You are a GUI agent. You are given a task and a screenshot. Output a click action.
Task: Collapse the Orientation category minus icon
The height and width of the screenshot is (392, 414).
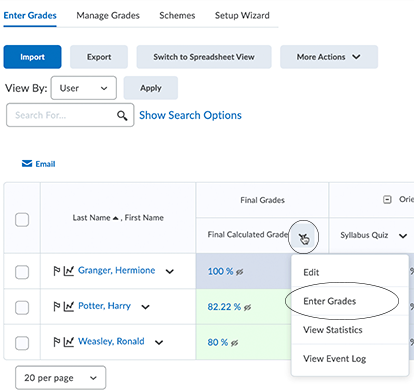pyautogui.click(x=387, y=200)
